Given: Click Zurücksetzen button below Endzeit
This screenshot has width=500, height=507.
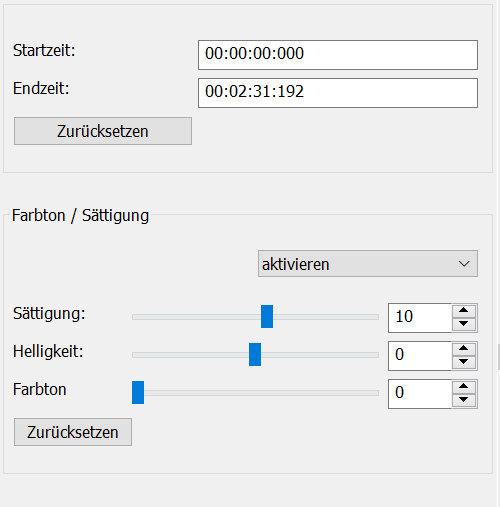Looking at the screenshot, I should pos(103,131).
